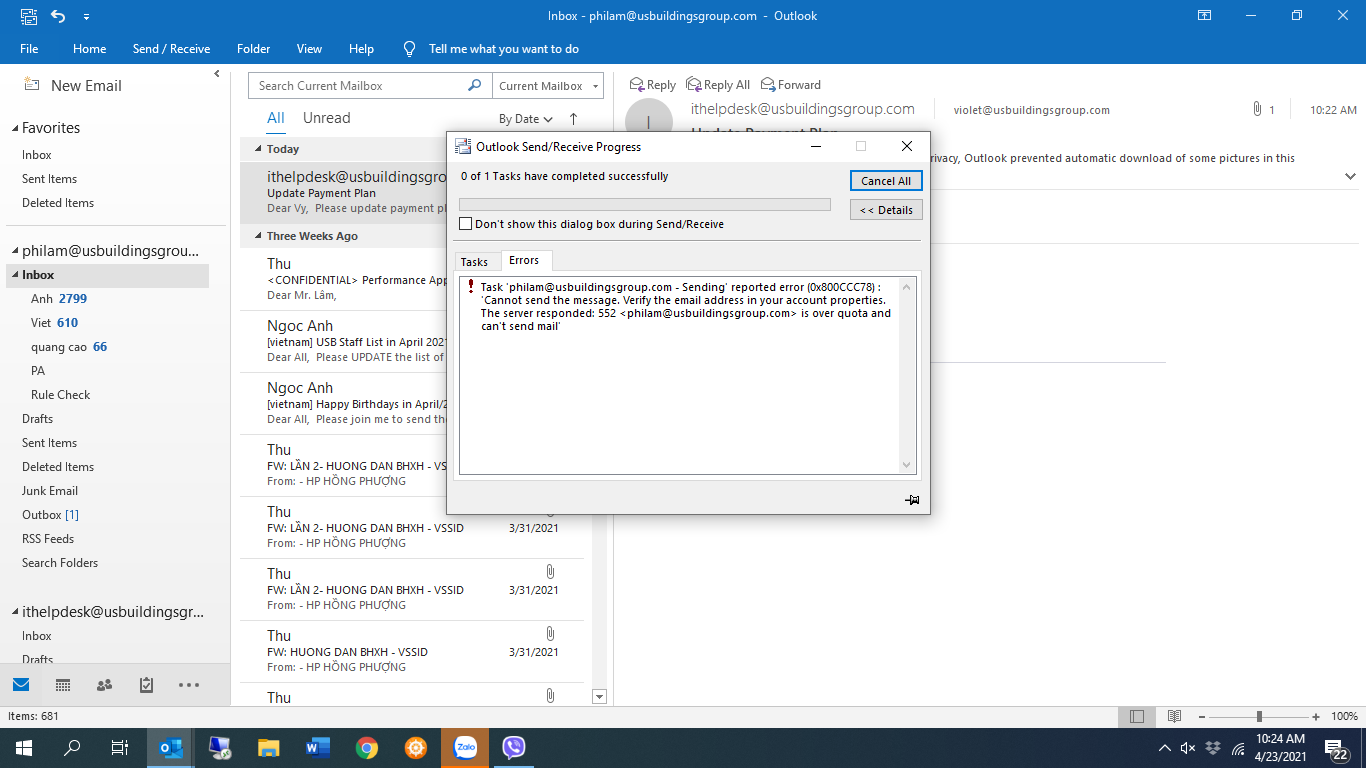1366x768 pixels.
Task: Open the Send / Receive ribbon tab
Action: coord(171,49)
